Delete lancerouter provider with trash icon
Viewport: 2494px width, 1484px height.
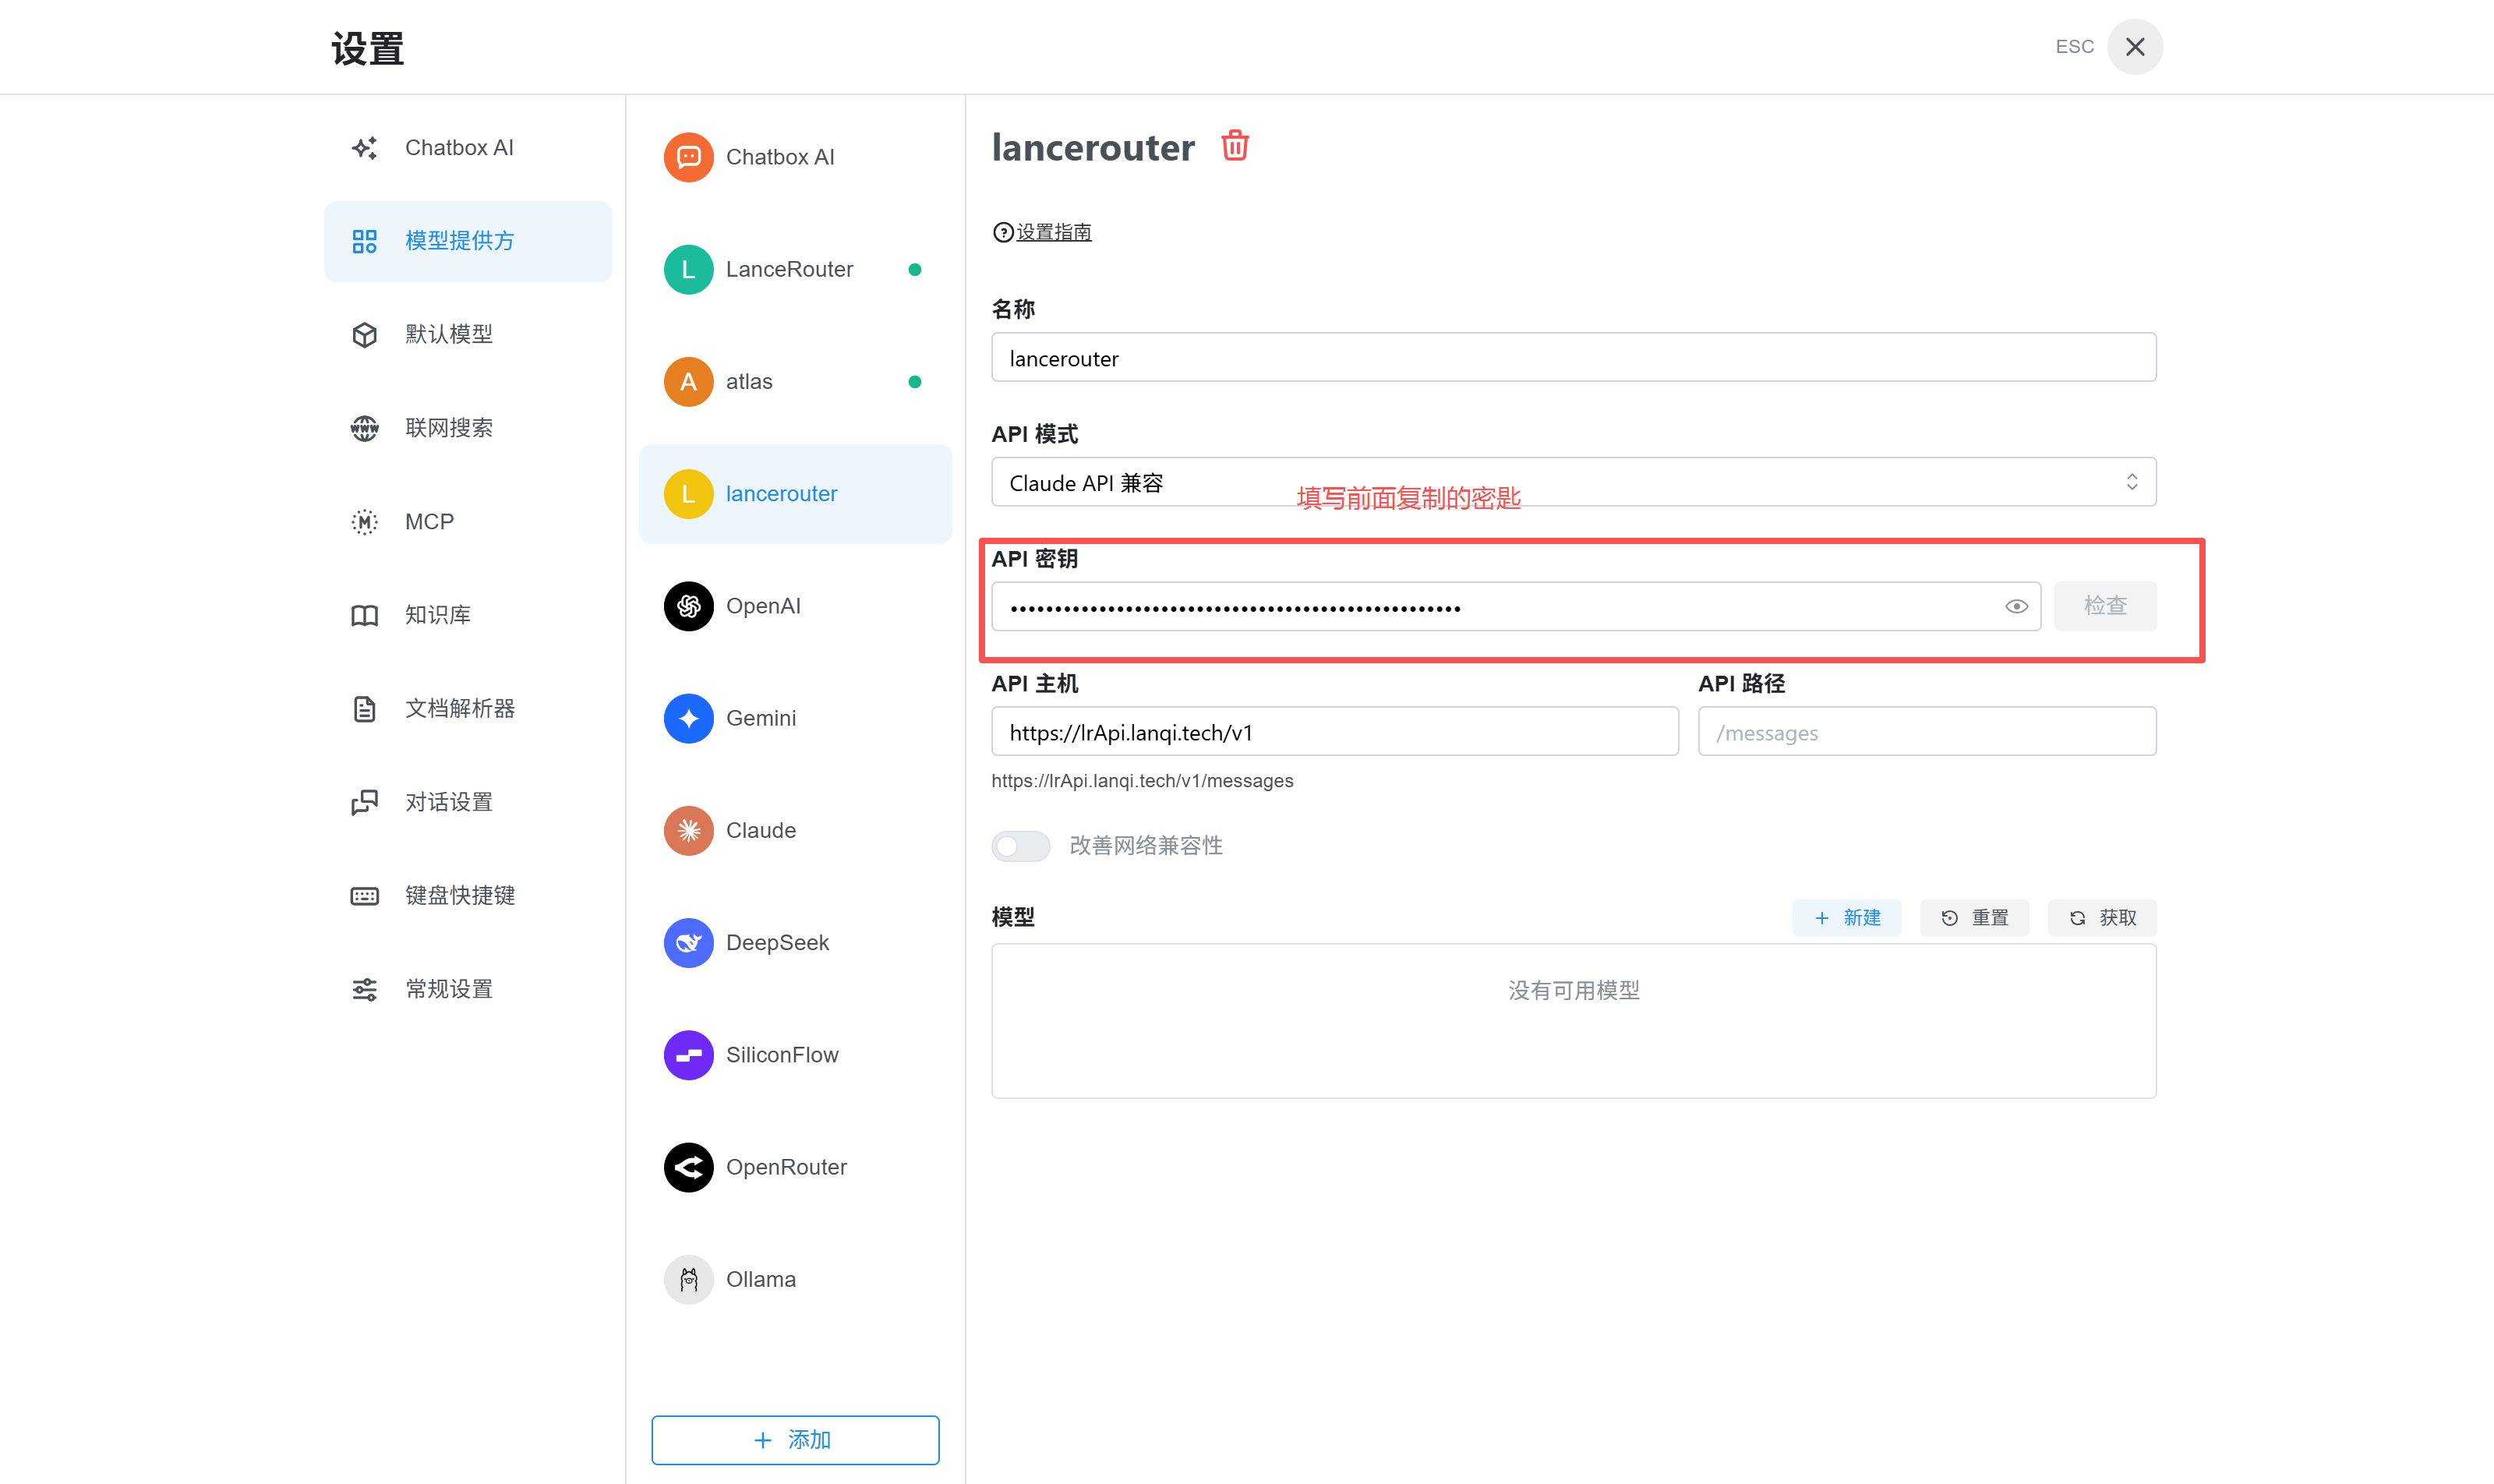click(x=1235, y=145)
